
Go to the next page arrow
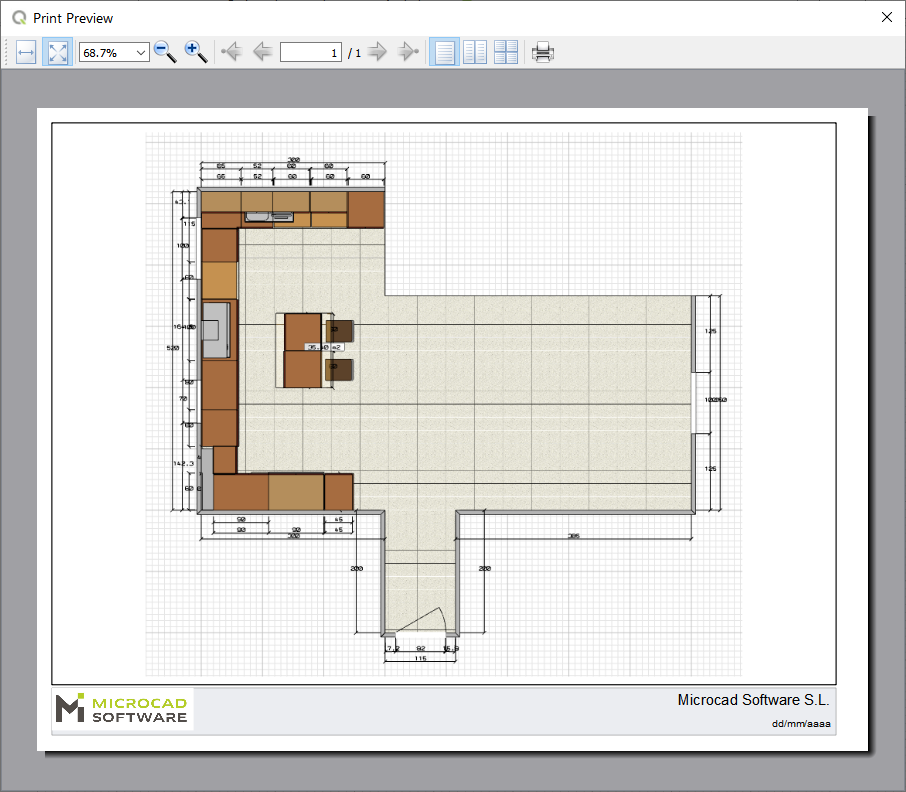[x=377, y=52]
